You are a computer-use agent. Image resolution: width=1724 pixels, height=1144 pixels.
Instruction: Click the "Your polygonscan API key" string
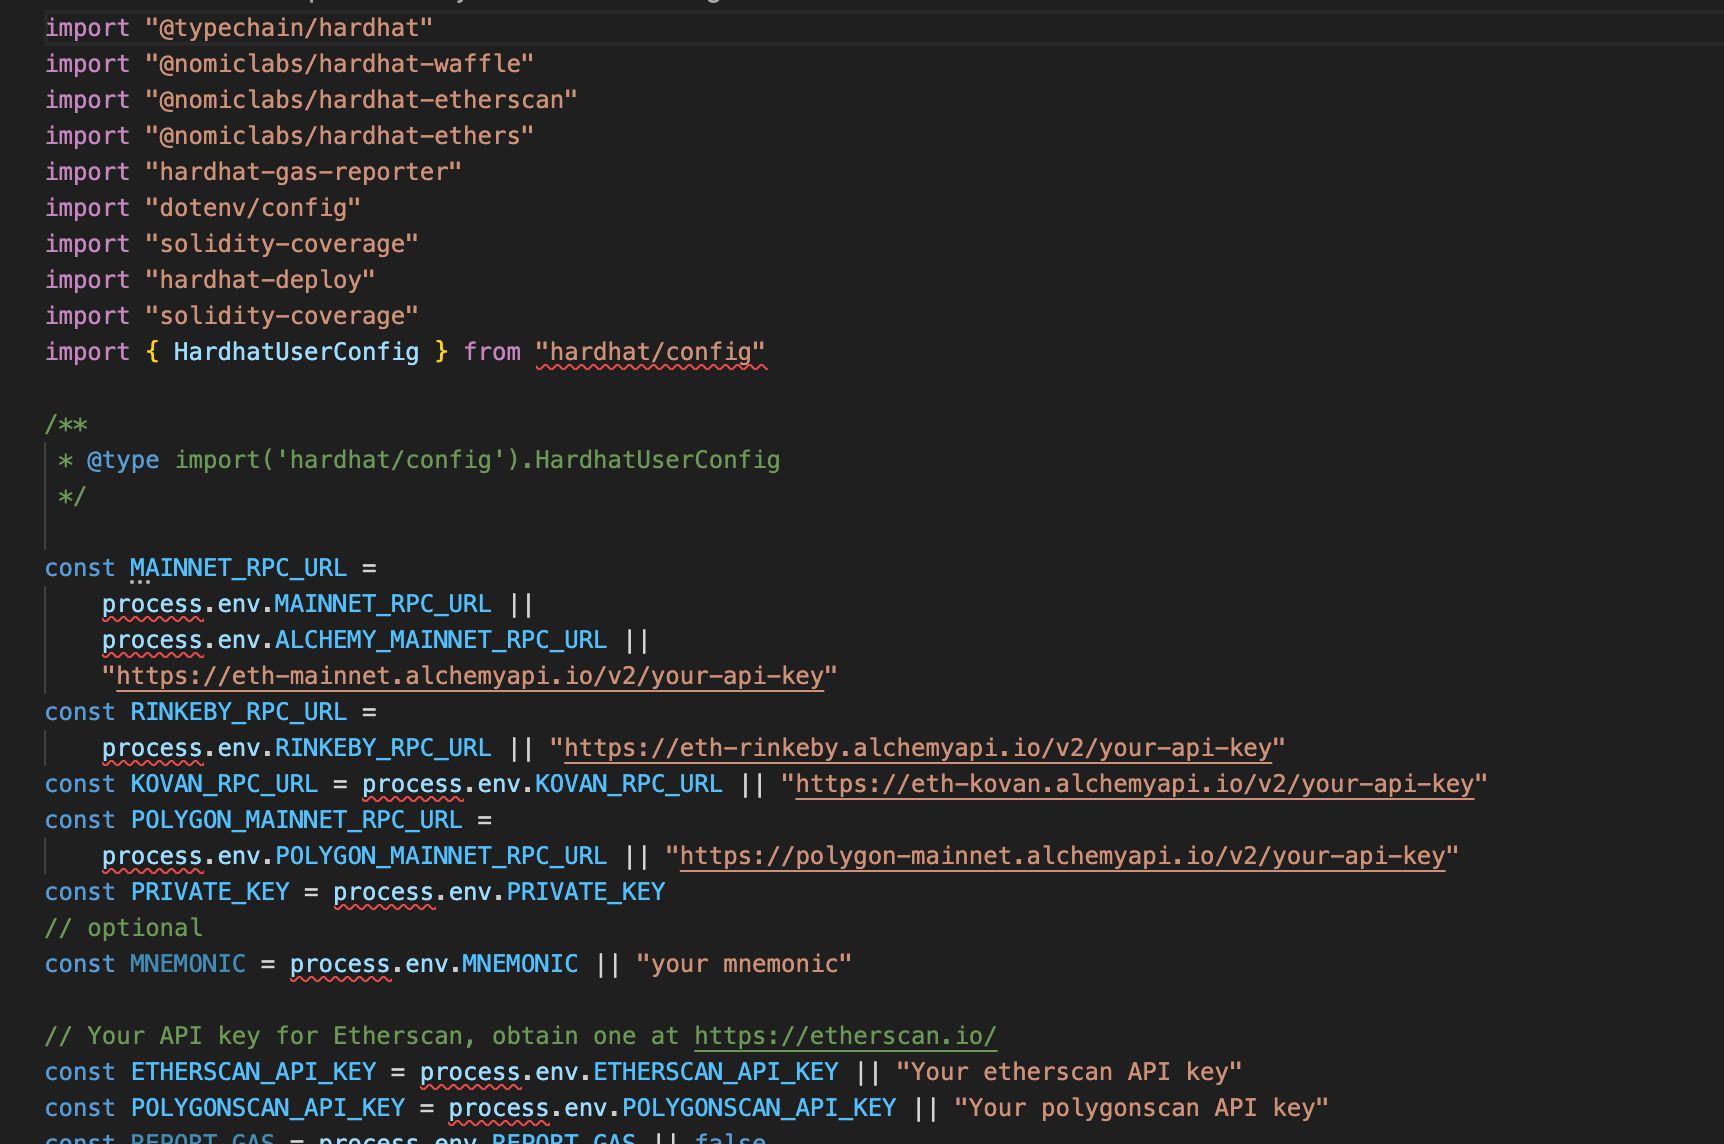[x=1141, y=1108]
